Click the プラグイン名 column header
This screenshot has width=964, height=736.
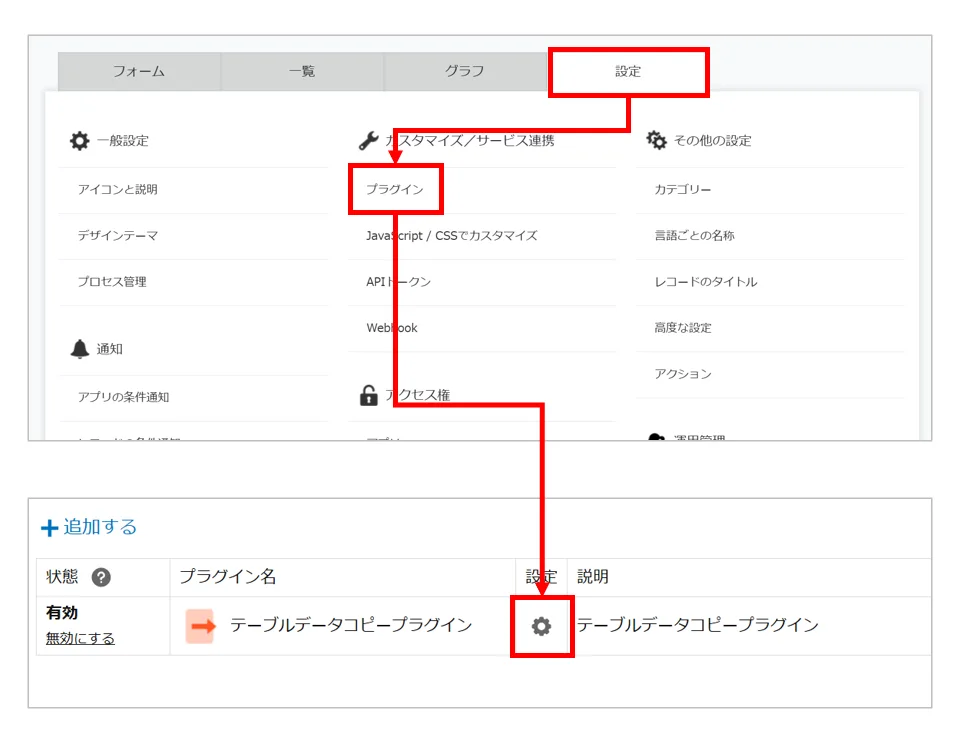[x=227, y=577]
